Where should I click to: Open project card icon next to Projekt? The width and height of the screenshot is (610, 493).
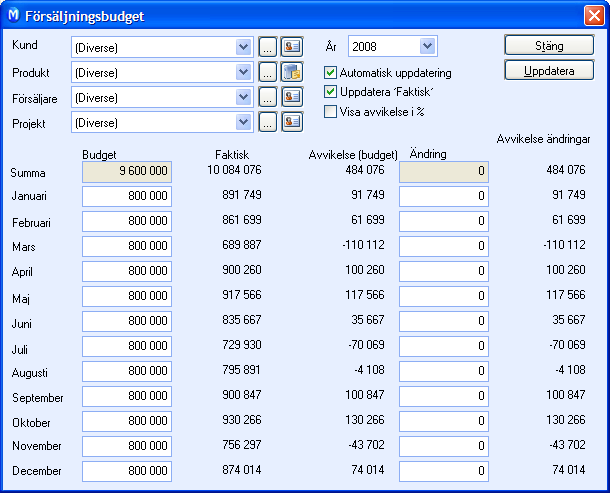[292, 122]
